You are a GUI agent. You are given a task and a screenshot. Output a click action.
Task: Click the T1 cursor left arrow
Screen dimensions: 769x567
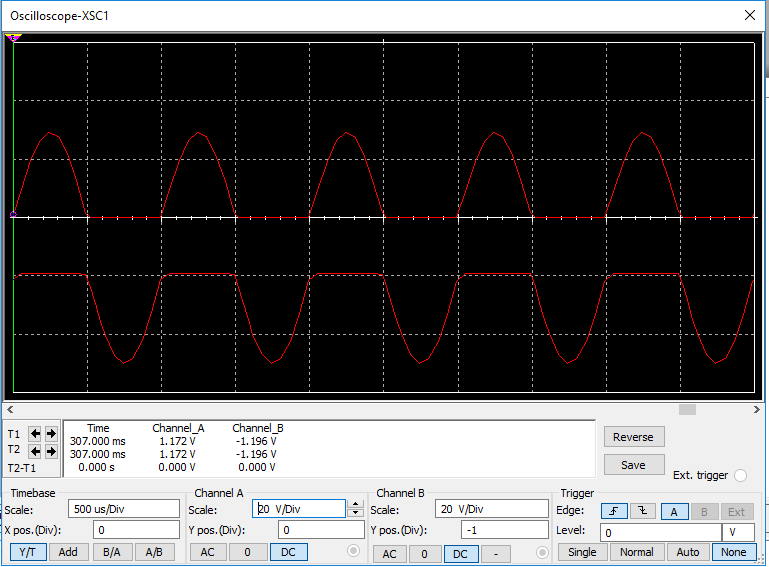(35, 434)
